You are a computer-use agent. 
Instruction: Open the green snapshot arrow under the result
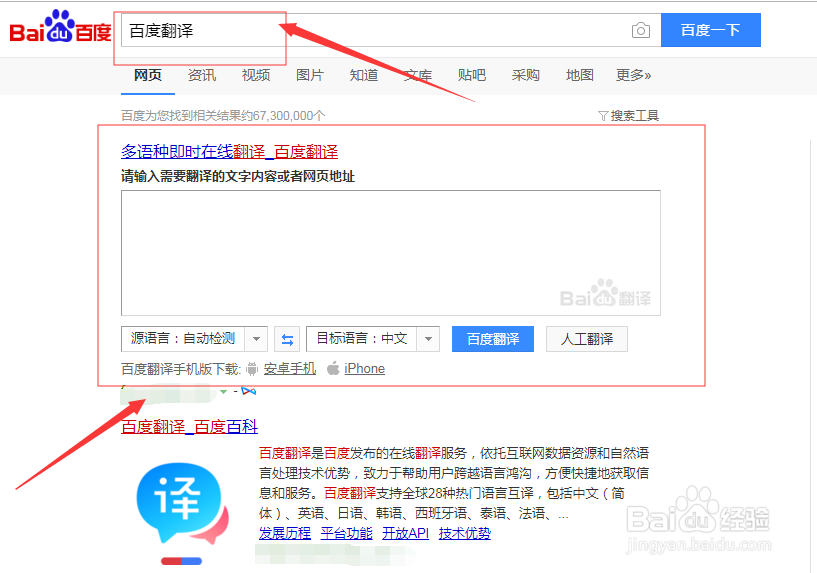224,391
